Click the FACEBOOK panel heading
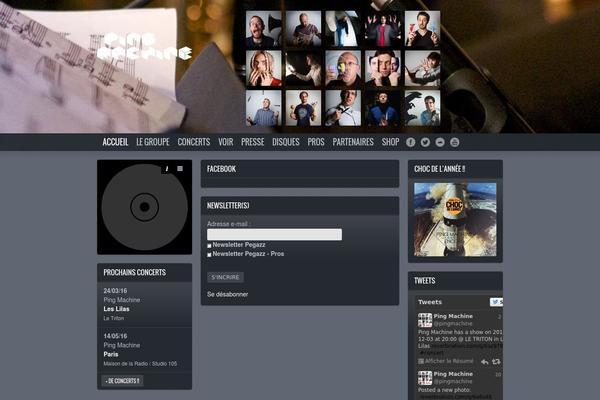This screenshot has height=400, width=600. pos(221,169)
